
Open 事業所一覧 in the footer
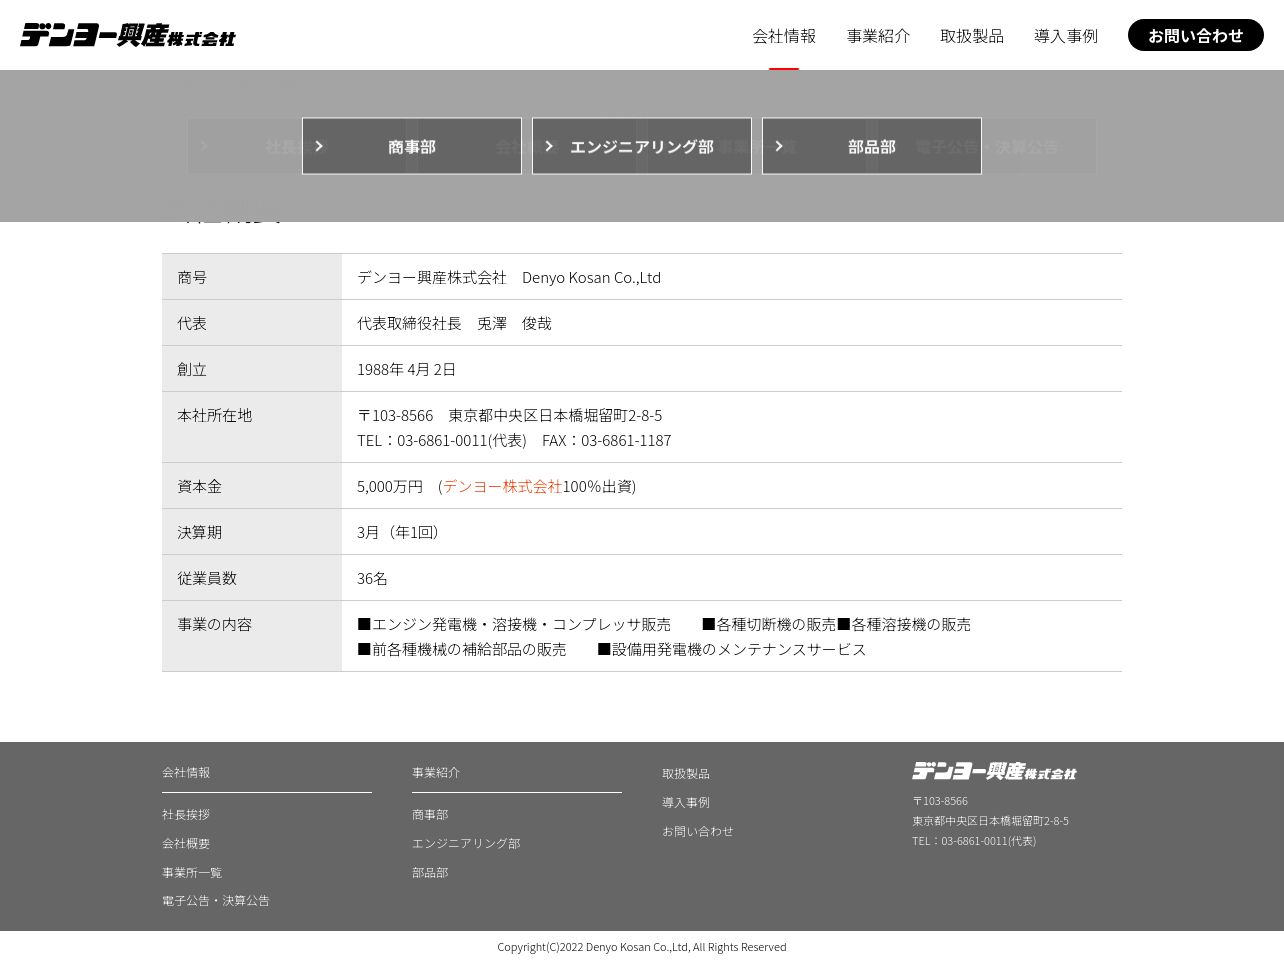point(192,872)
